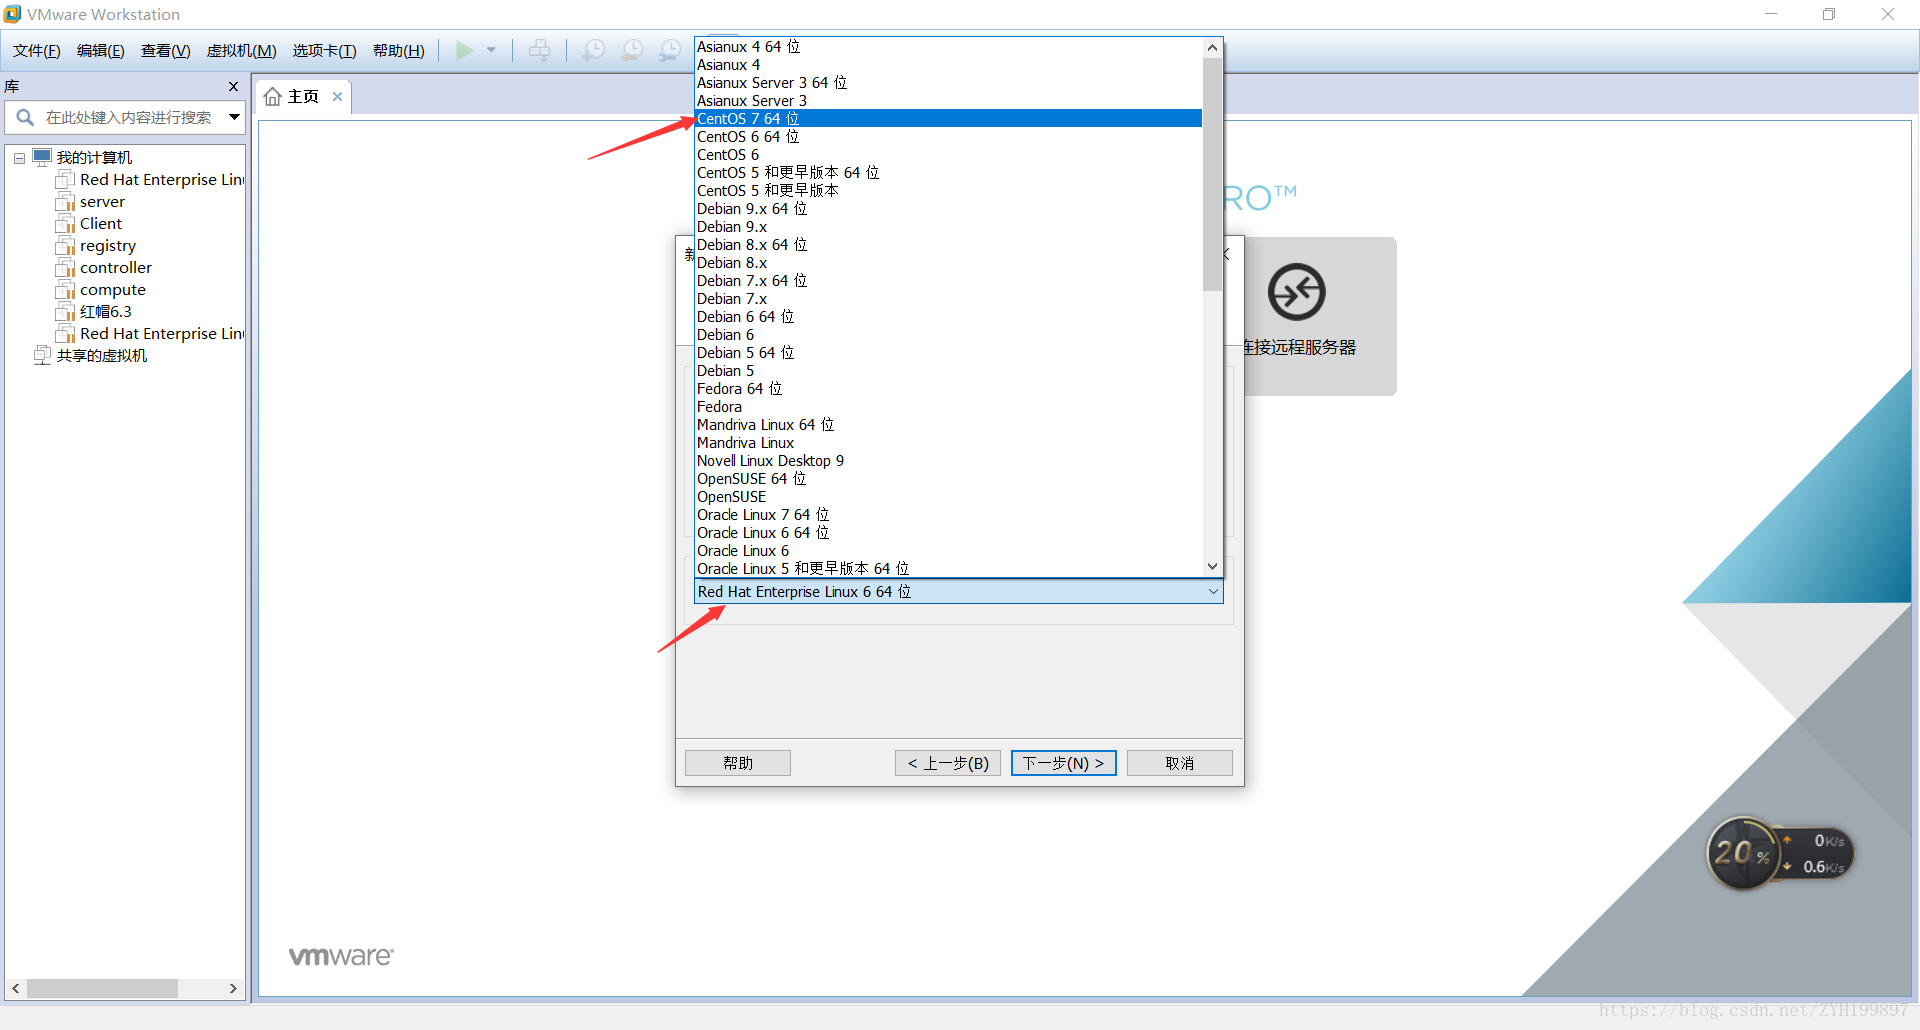Choose CentOS 7 64 位 from list
Image resolution: width=1920 pixels, height=1030 pixels.
(x=948, y=119)
